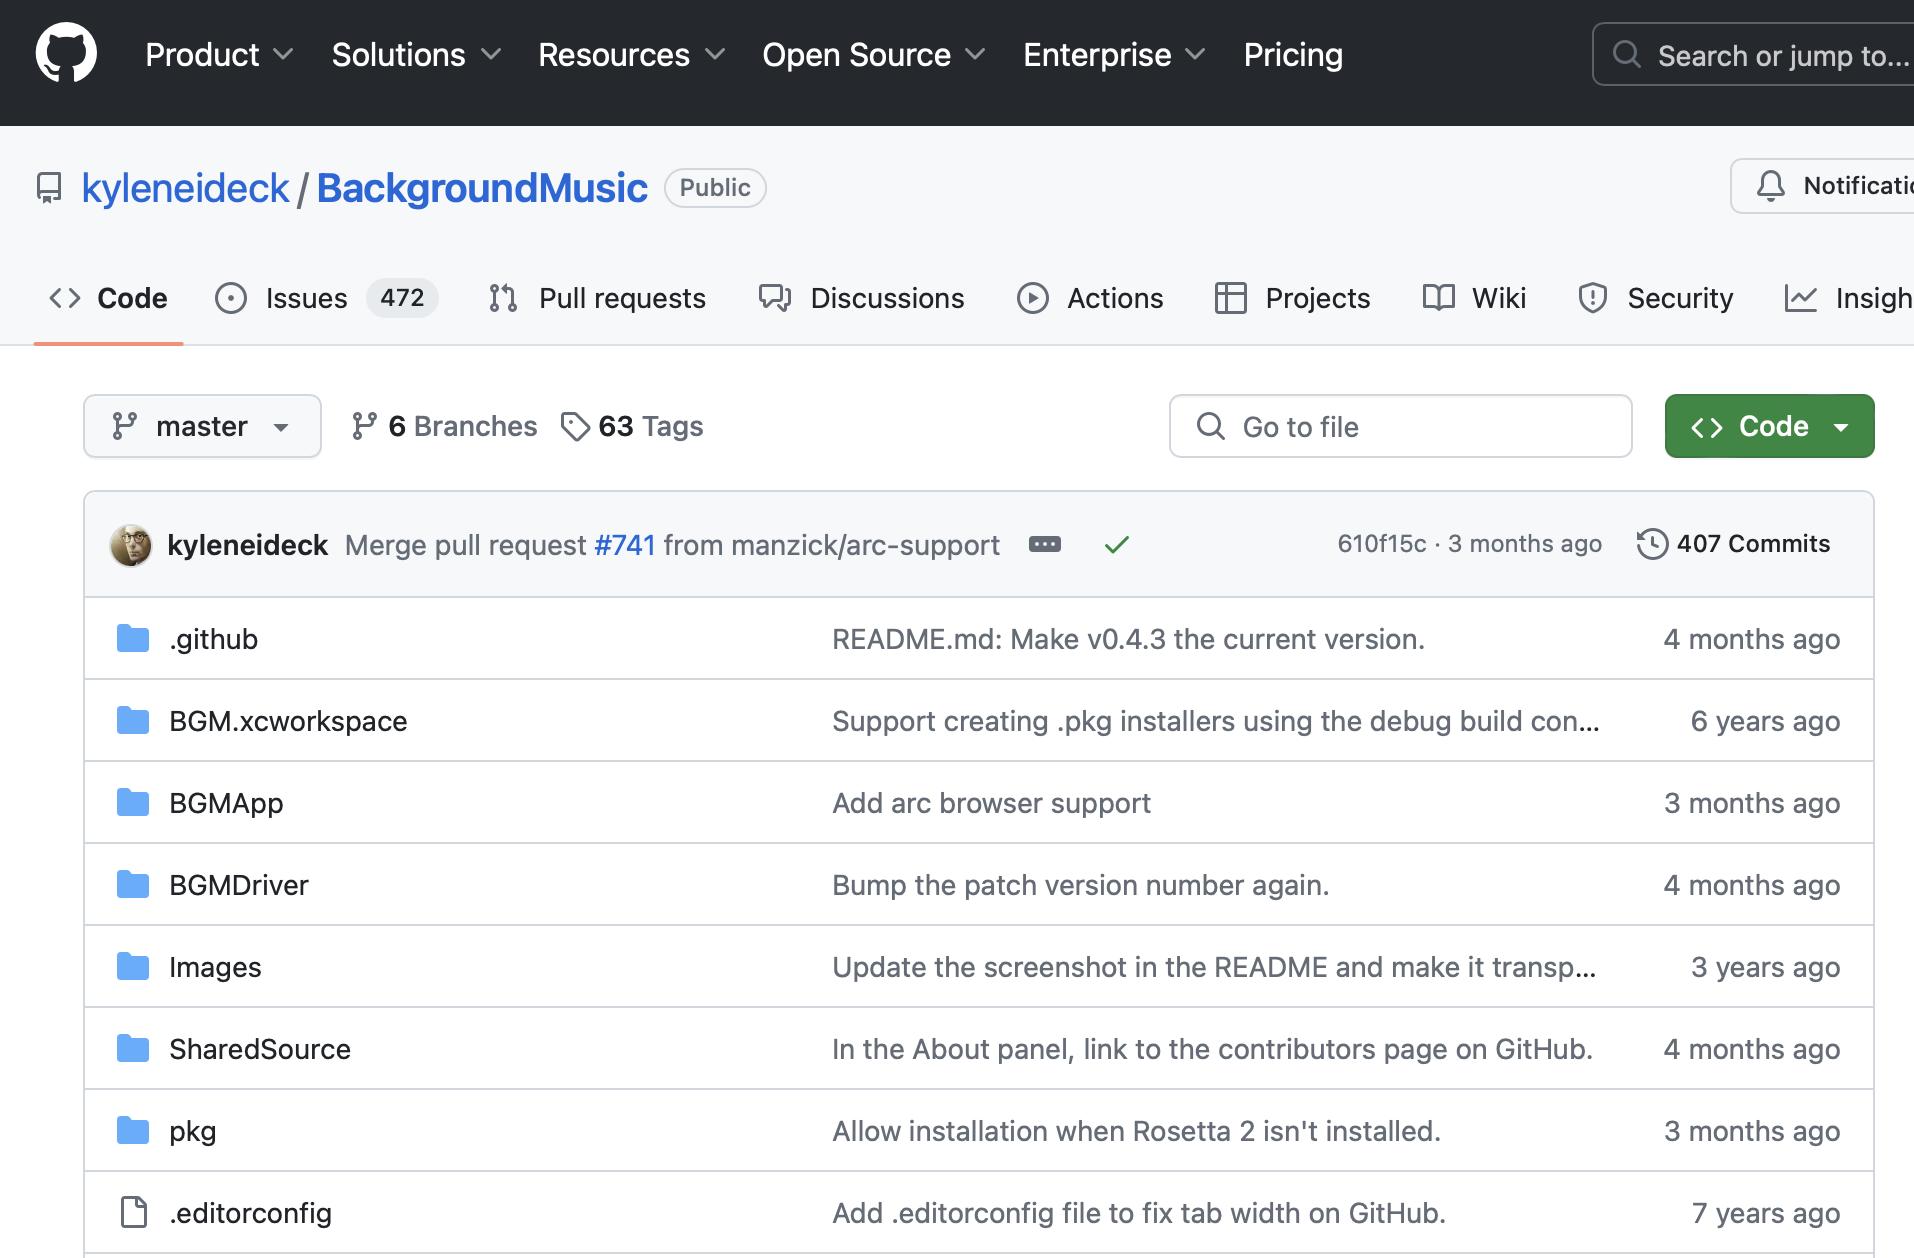
Task: Focus the Search or jump to field
Action: coord(1753,55)
